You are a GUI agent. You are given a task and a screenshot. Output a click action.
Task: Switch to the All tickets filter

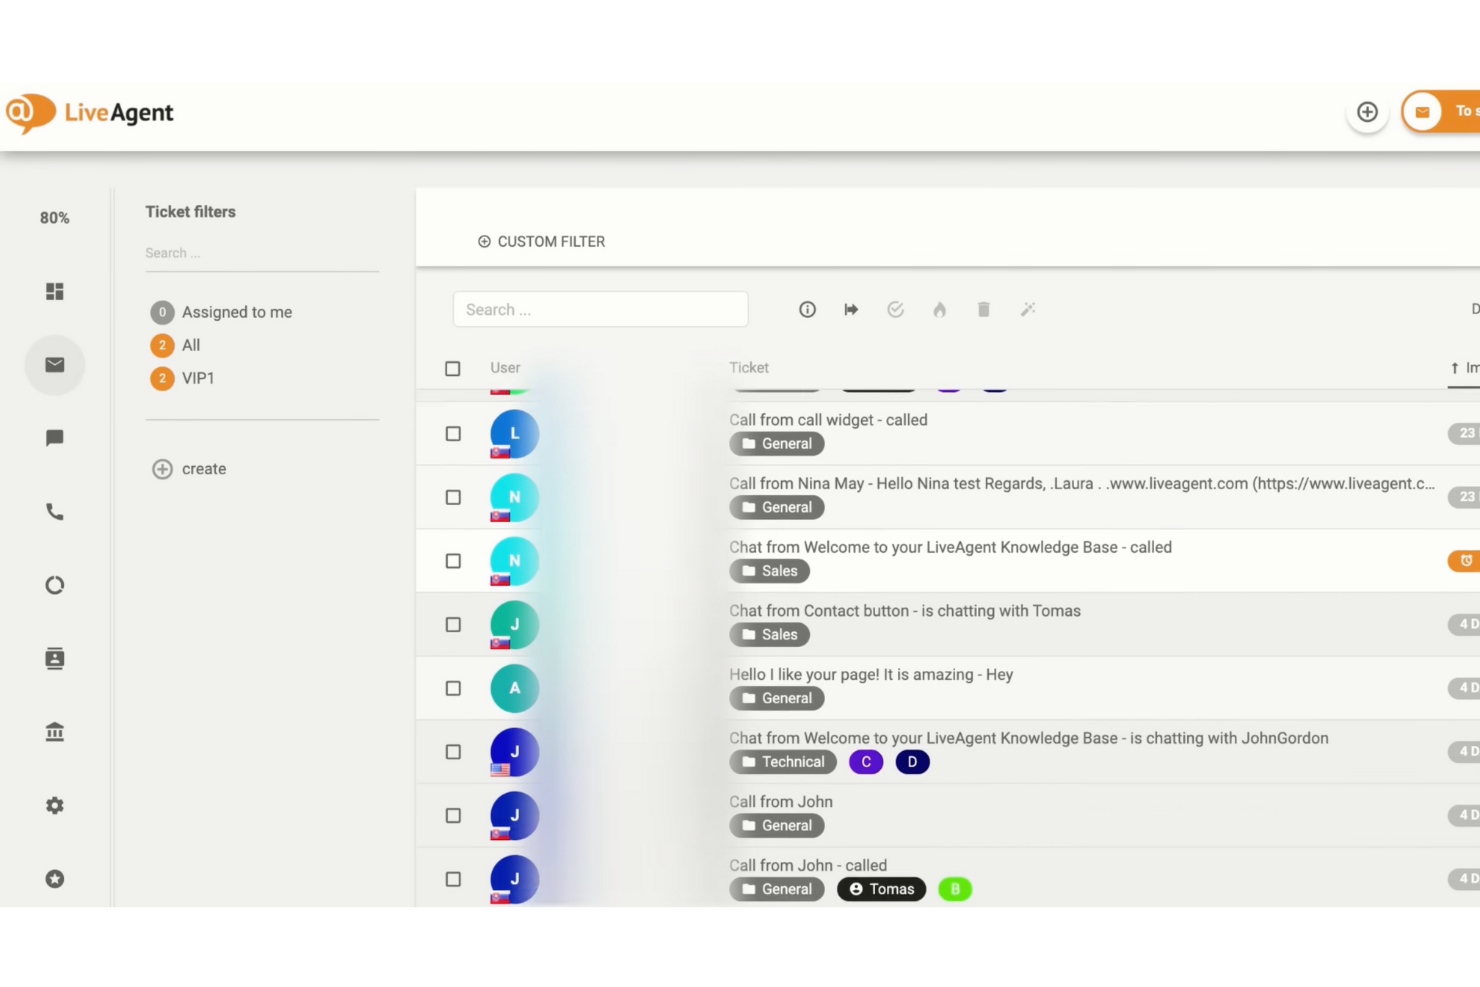[x=190, y=345]
